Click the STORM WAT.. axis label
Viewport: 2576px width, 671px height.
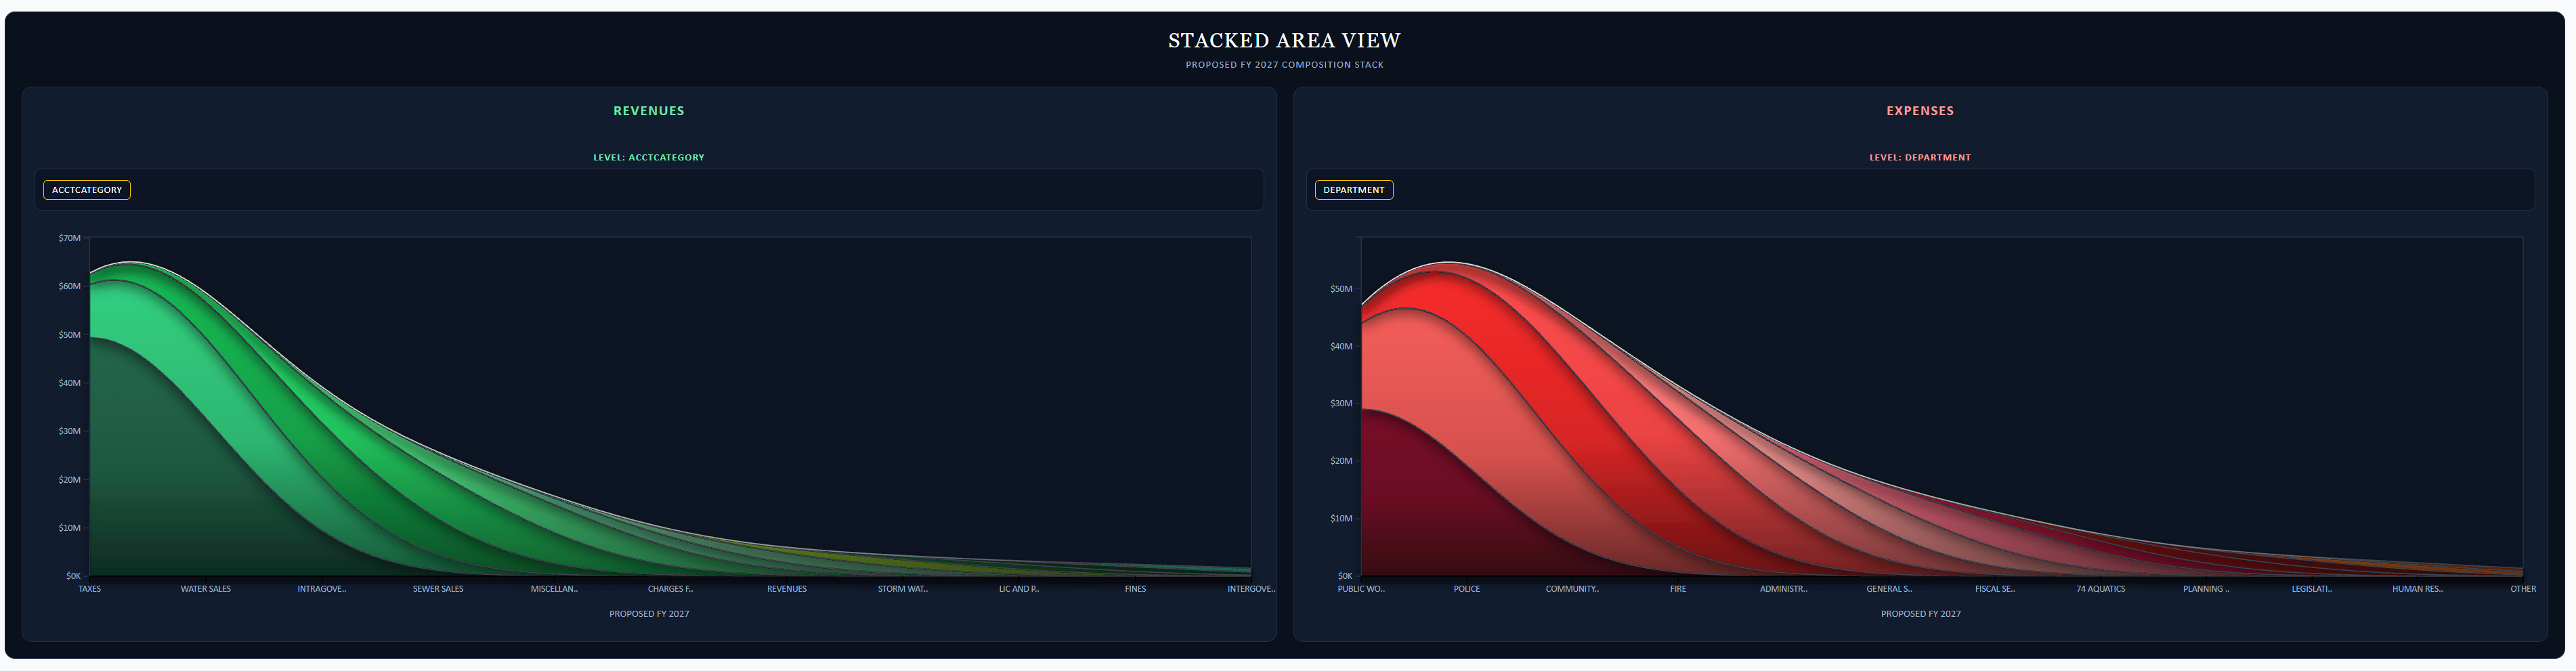click(903, 589)
